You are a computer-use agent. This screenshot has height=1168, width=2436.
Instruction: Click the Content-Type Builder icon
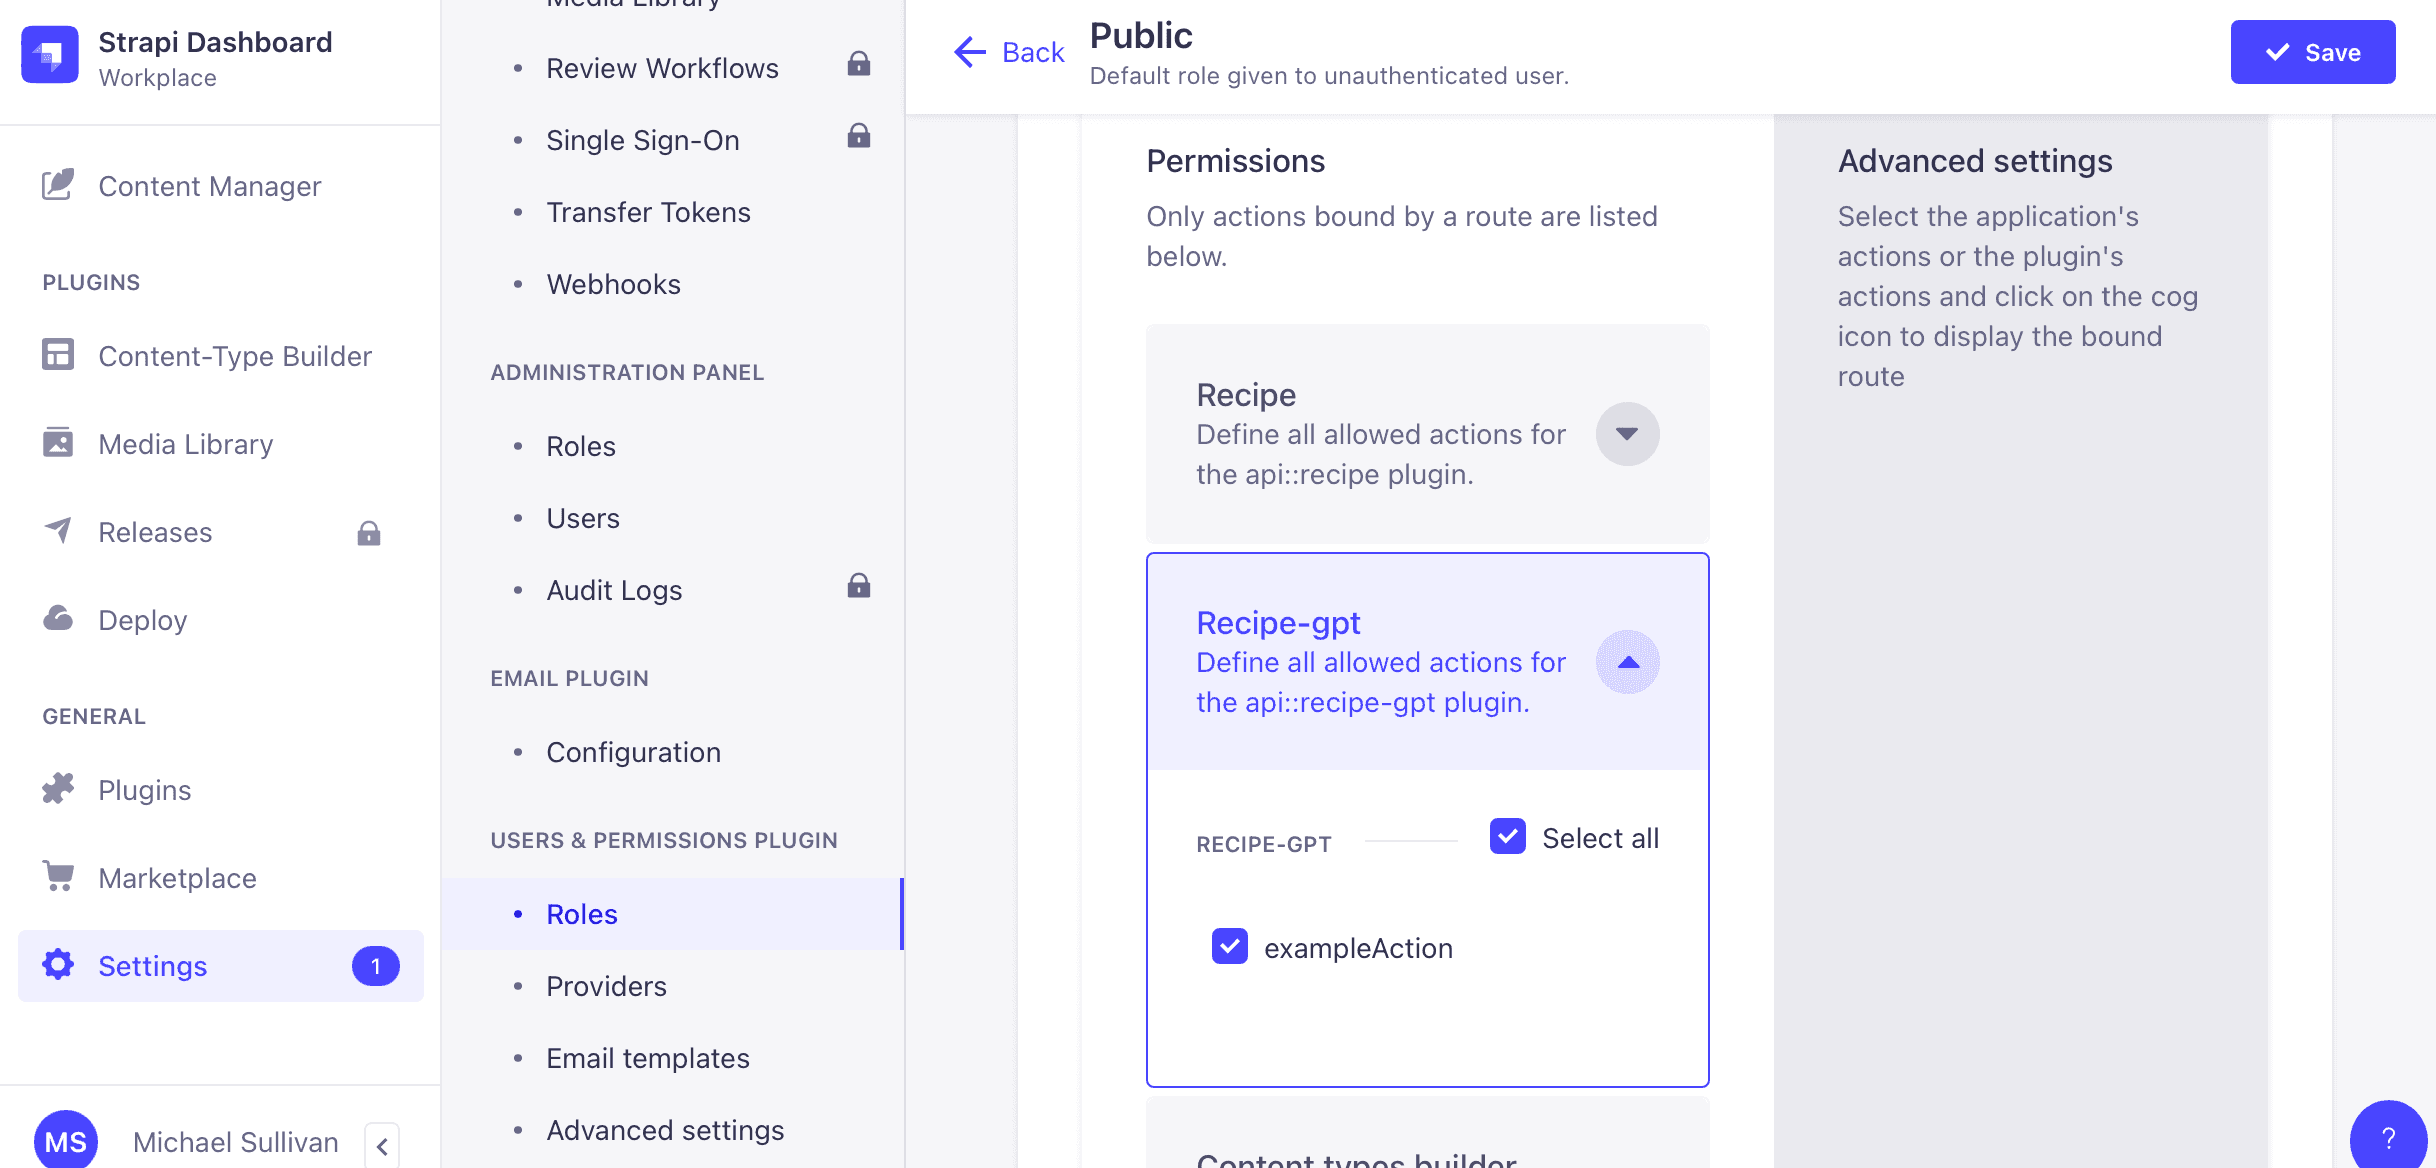(58, 355)
